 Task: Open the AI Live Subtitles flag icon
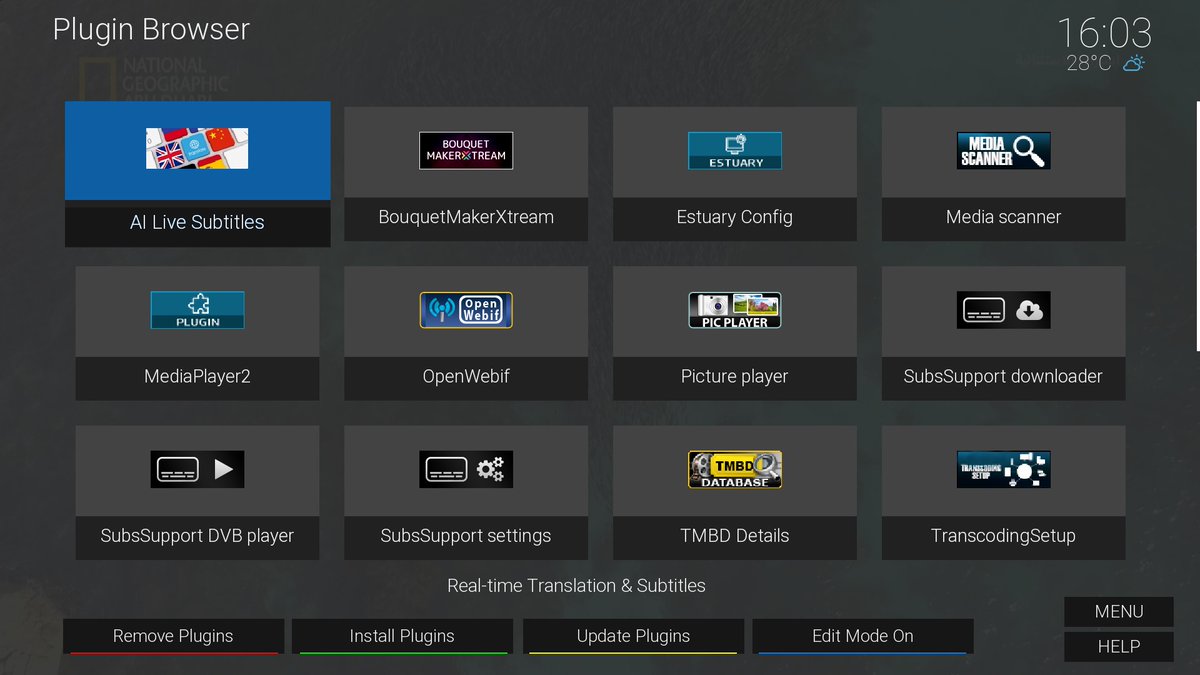coord(197,148)
